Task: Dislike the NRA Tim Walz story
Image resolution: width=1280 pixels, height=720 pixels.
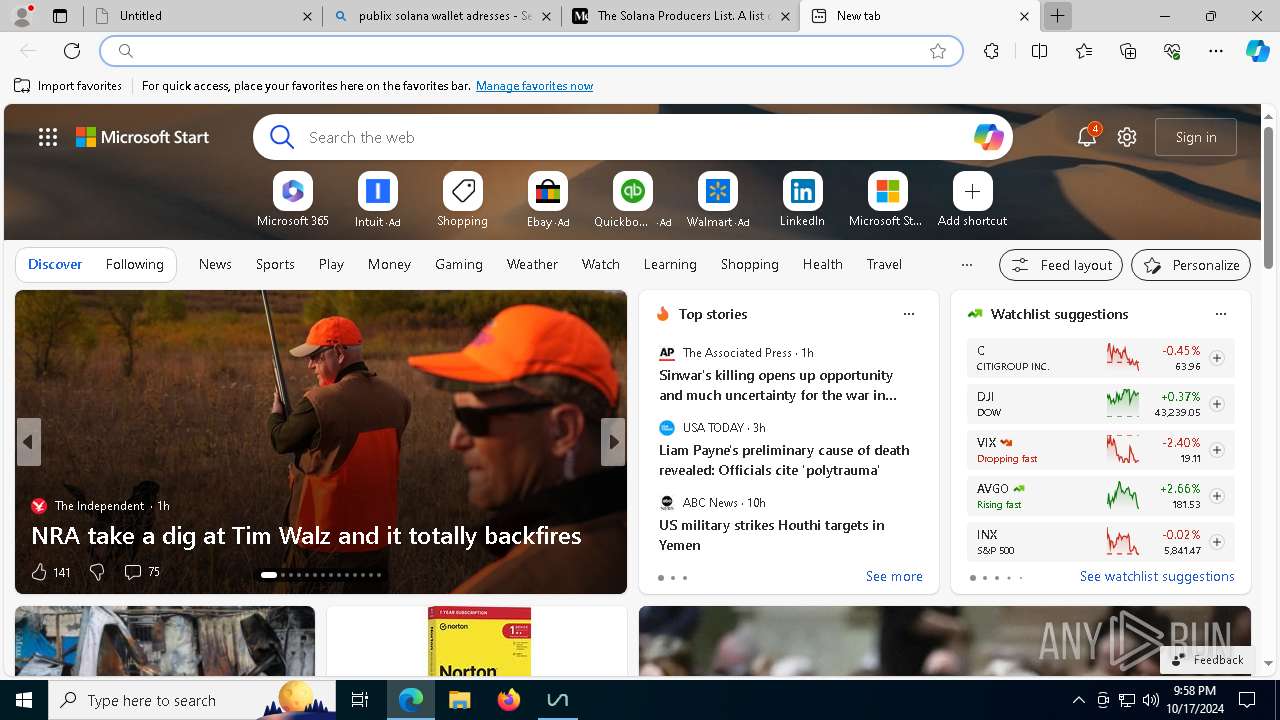Action: point(97,572)
